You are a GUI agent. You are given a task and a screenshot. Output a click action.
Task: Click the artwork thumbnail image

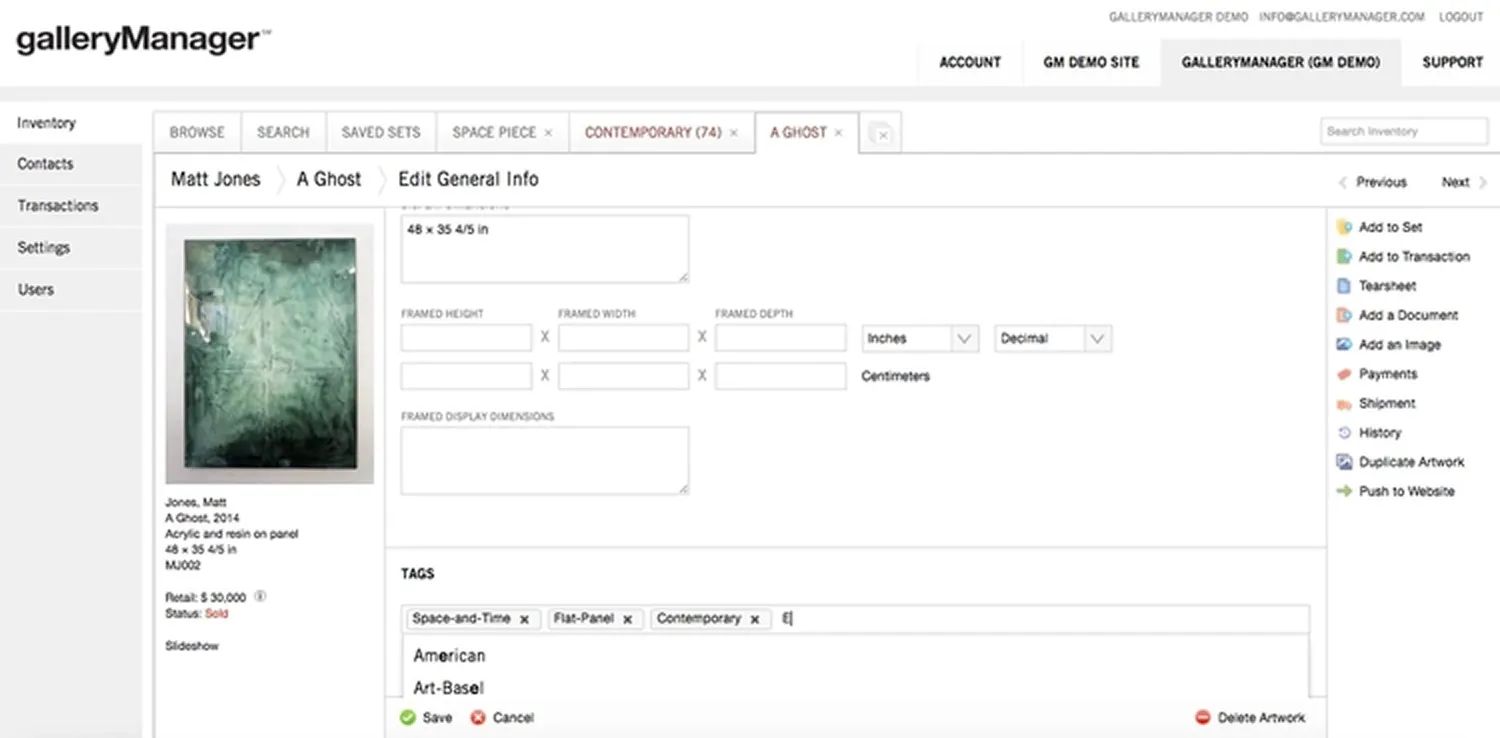coord(270,354)
